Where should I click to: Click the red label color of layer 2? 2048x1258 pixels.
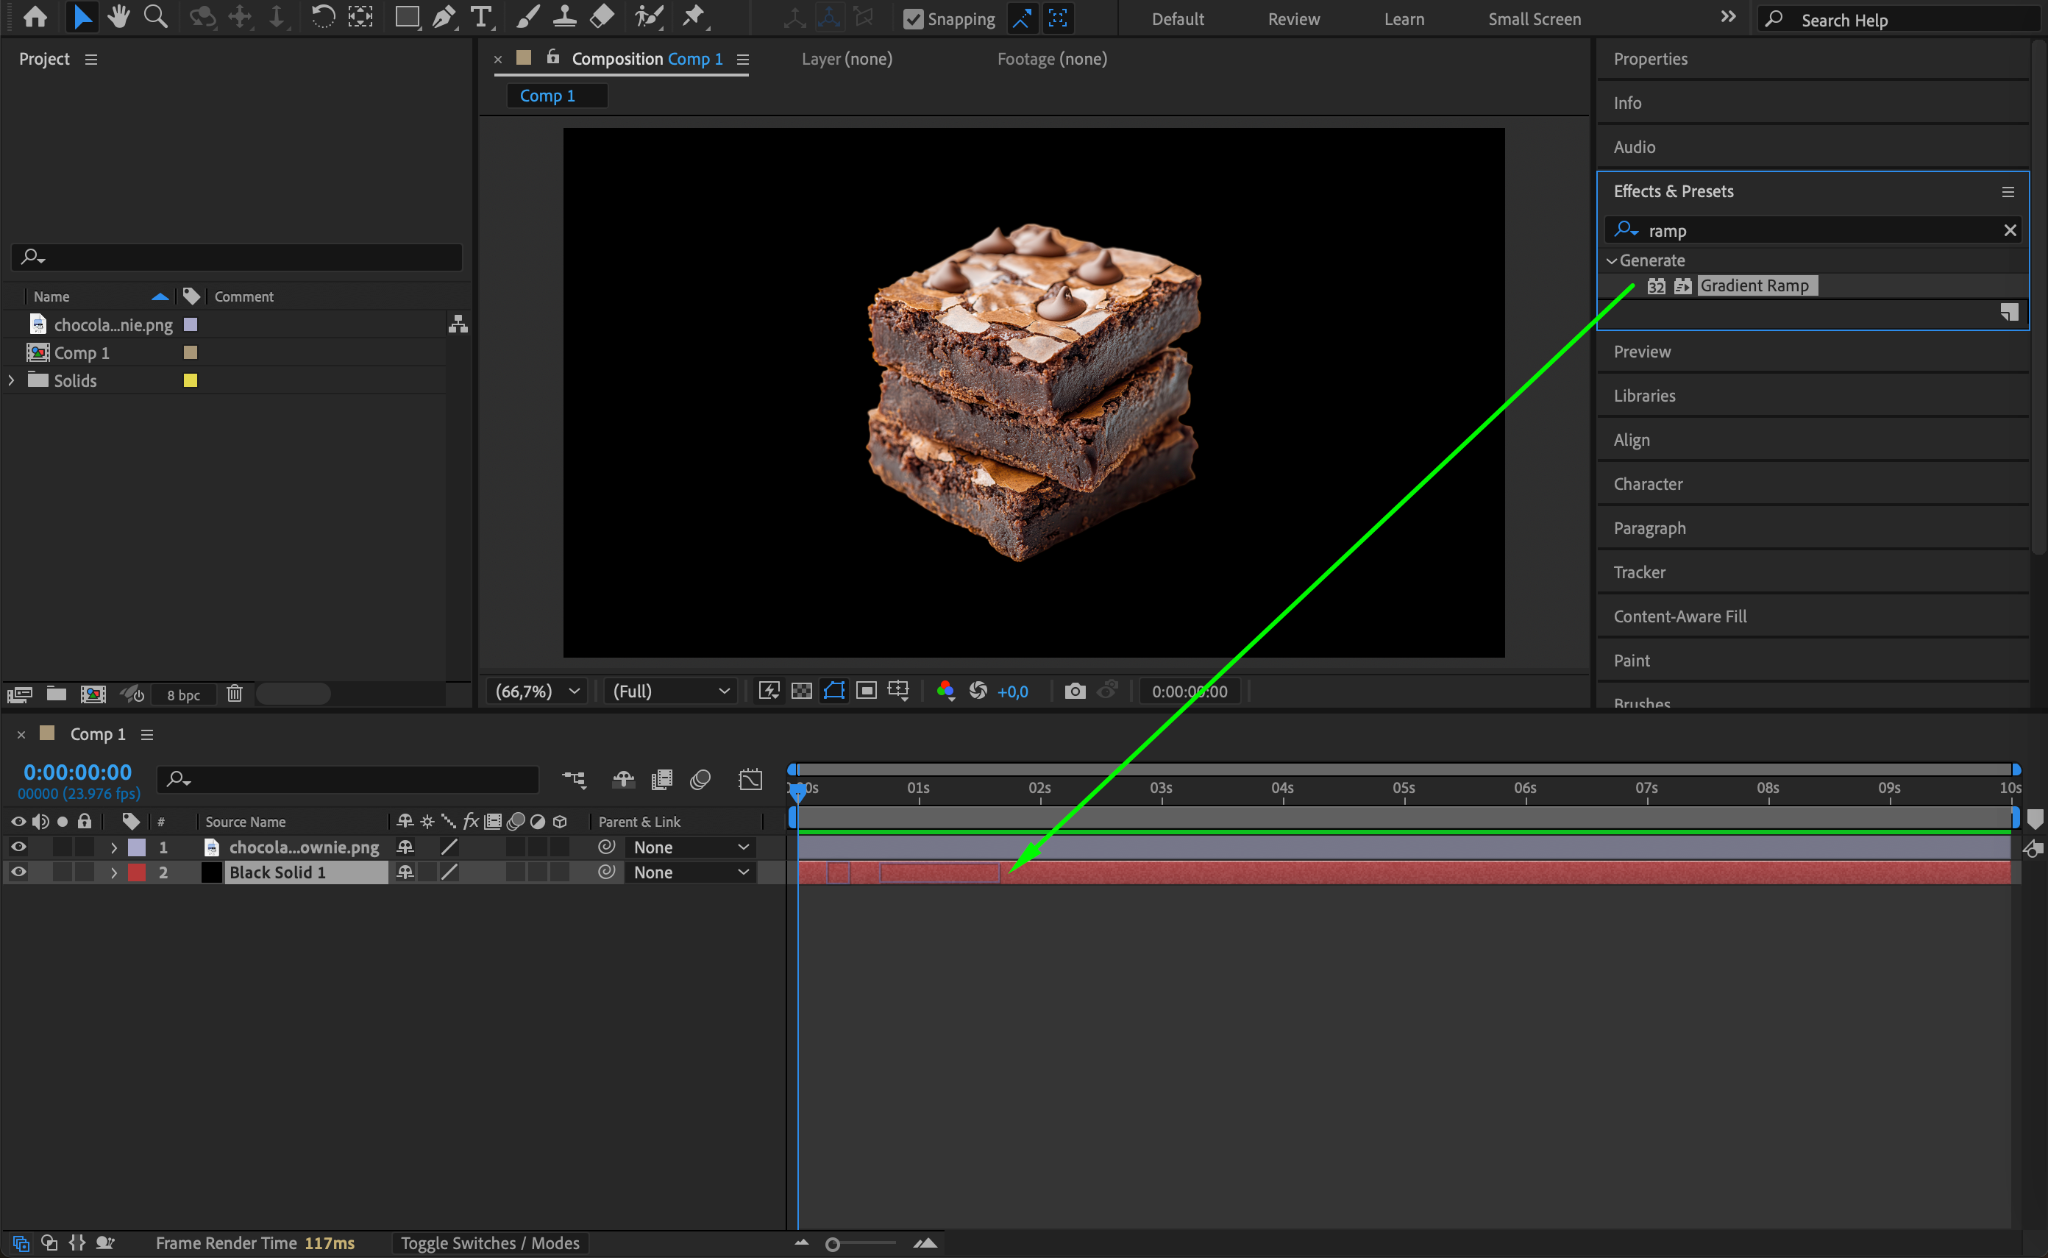pos(137,872)
